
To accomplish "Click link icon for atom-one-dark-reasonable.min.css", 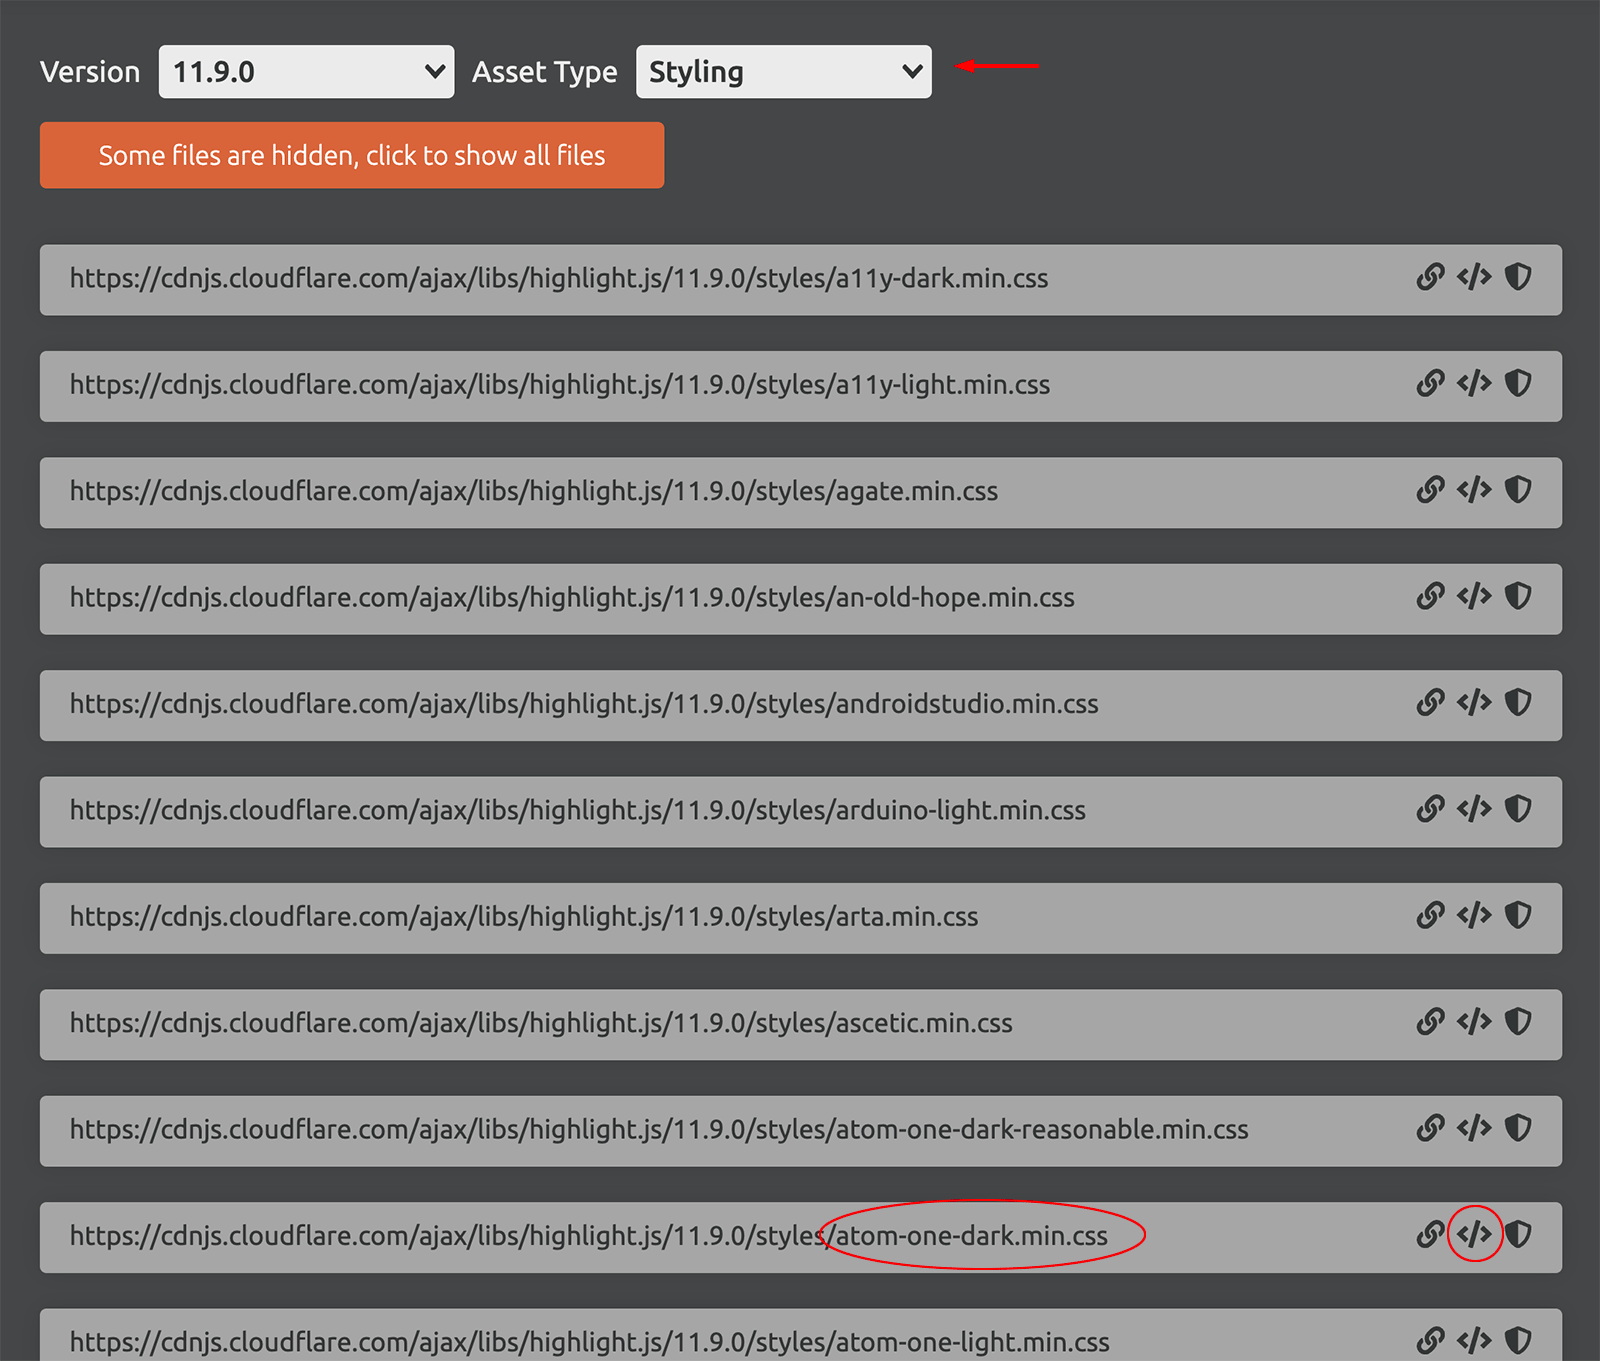I will pos(1430,1129).
